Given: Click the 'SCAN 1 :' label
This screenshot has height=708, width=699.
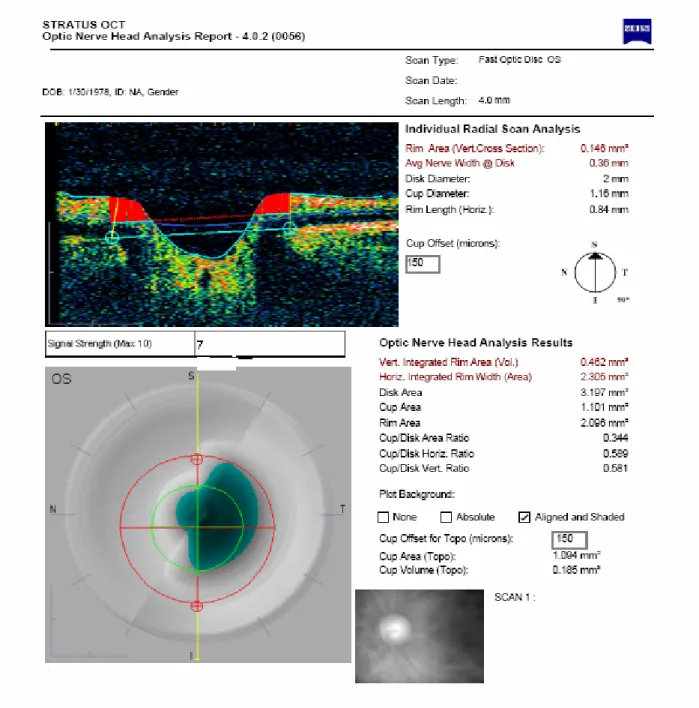Looking at the screenshot, I should click(x=515, y=597).
